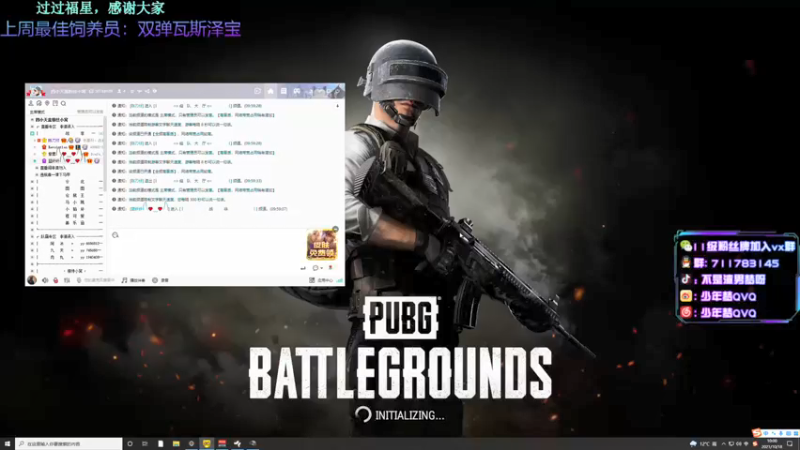Click the emoji icon in the chat input area
This screenshot has height=450, width=800.
[115, 235]
